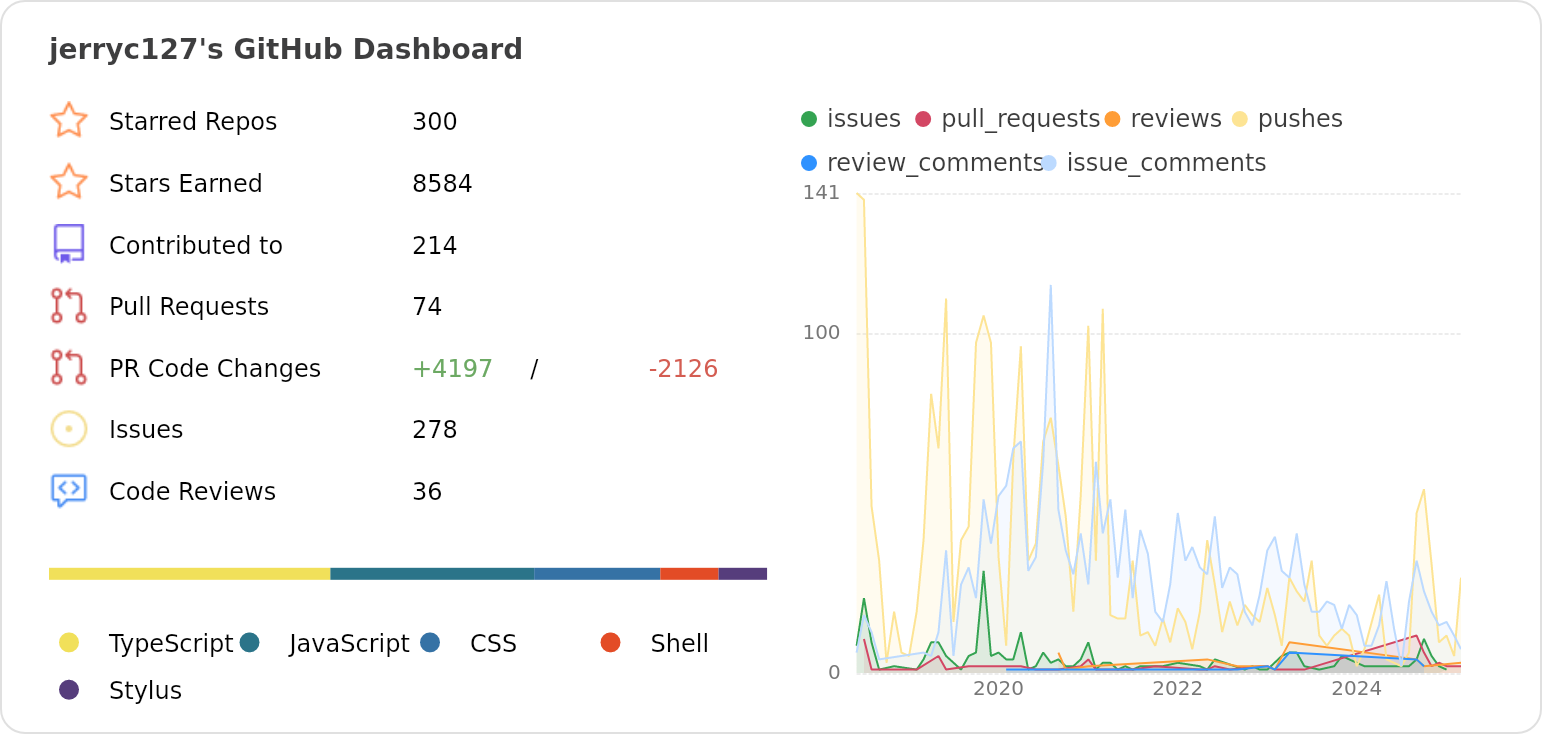Click the issue_comments legend text
The width and height of the screenshot is (1542, 734).
(1167, 163)
